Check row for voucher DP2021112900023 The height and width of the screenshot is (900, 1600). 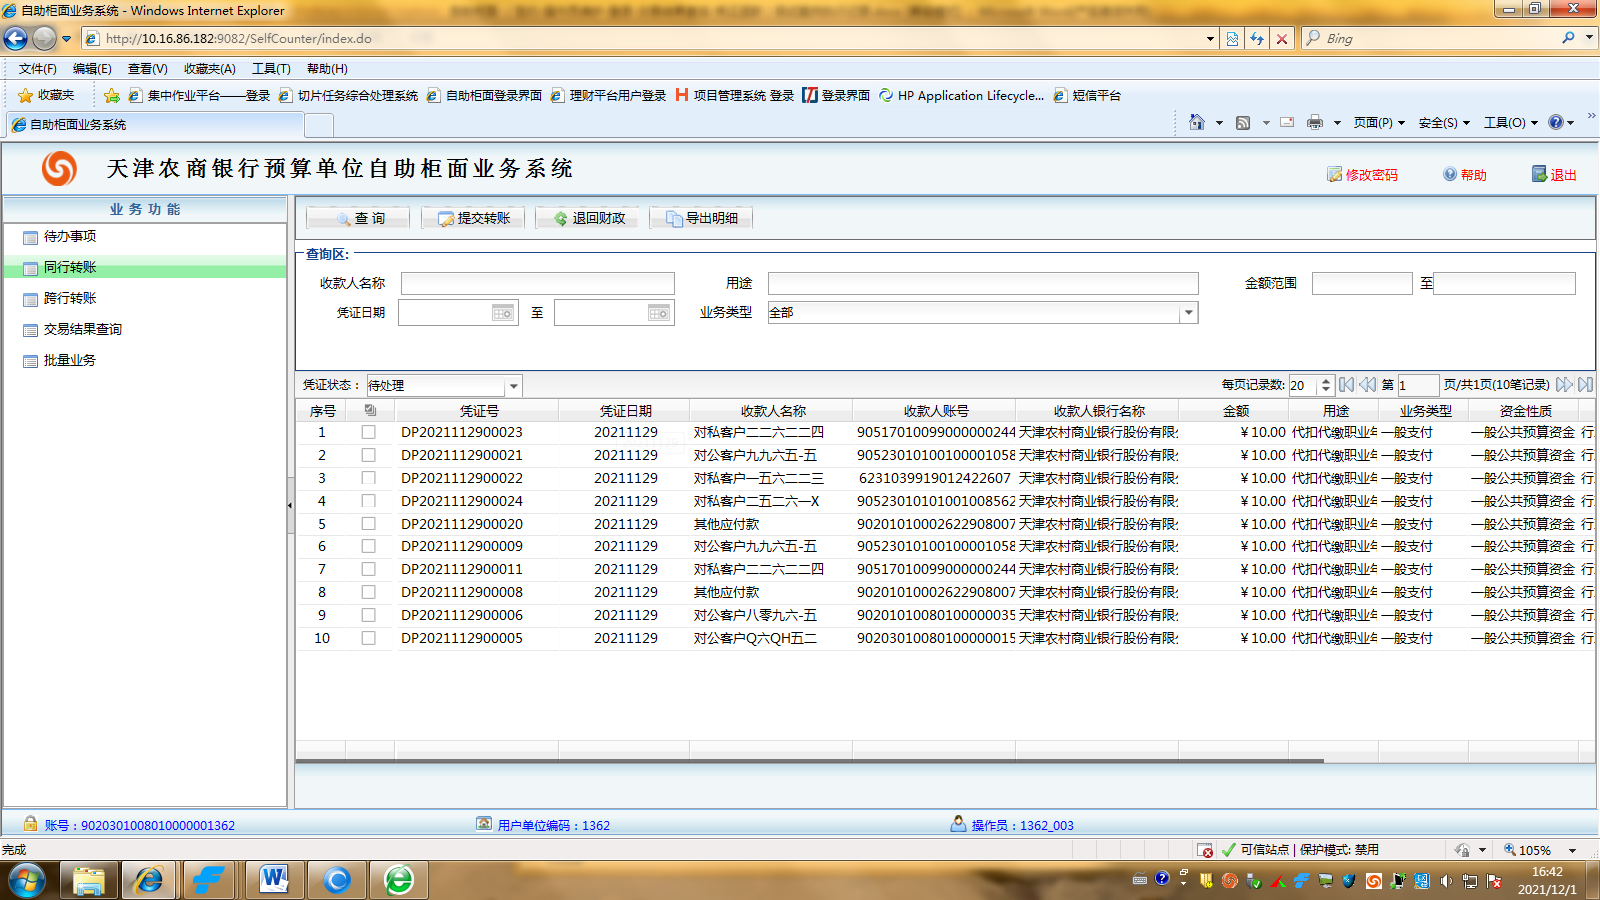(369, 432)
